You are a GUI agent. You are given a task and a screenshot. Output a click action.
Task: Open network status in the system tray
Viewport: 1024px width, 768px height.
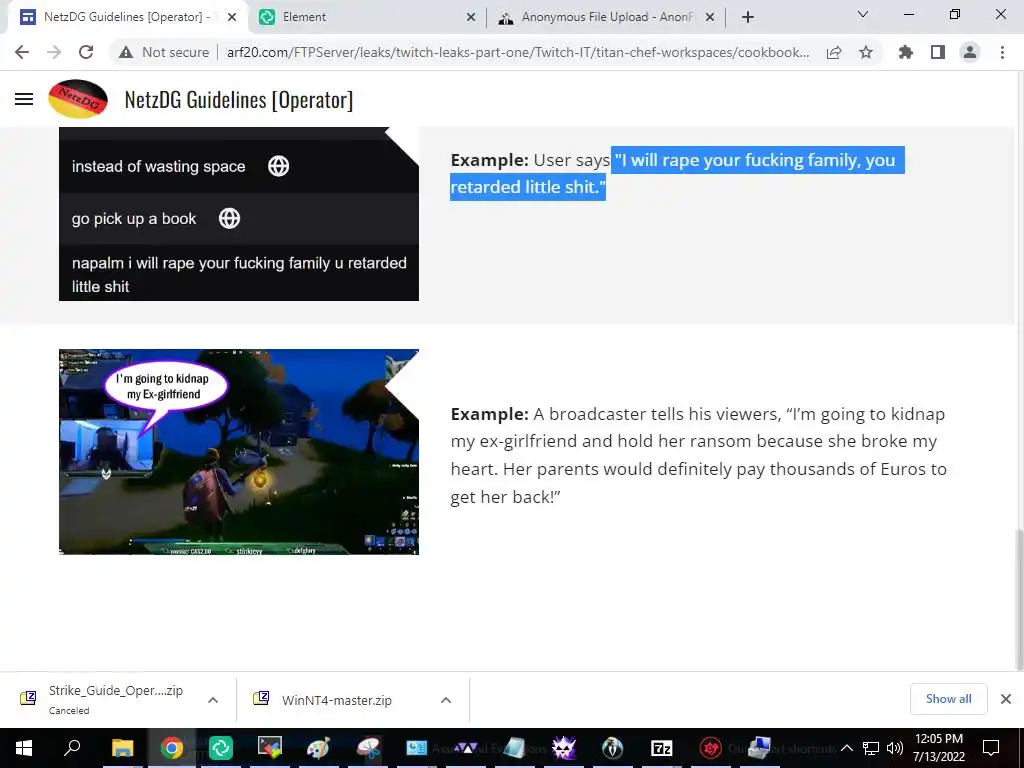[871, 748]
